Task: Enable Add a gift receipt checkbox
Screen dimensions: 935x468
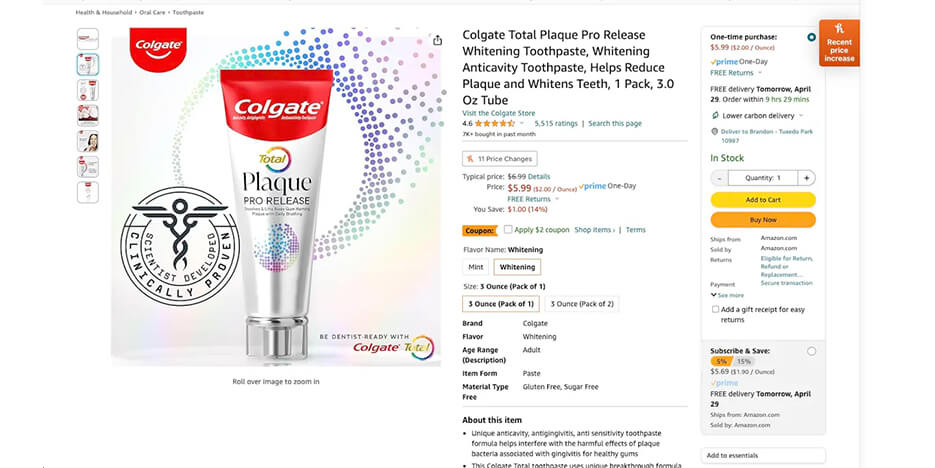Action: 715,309
